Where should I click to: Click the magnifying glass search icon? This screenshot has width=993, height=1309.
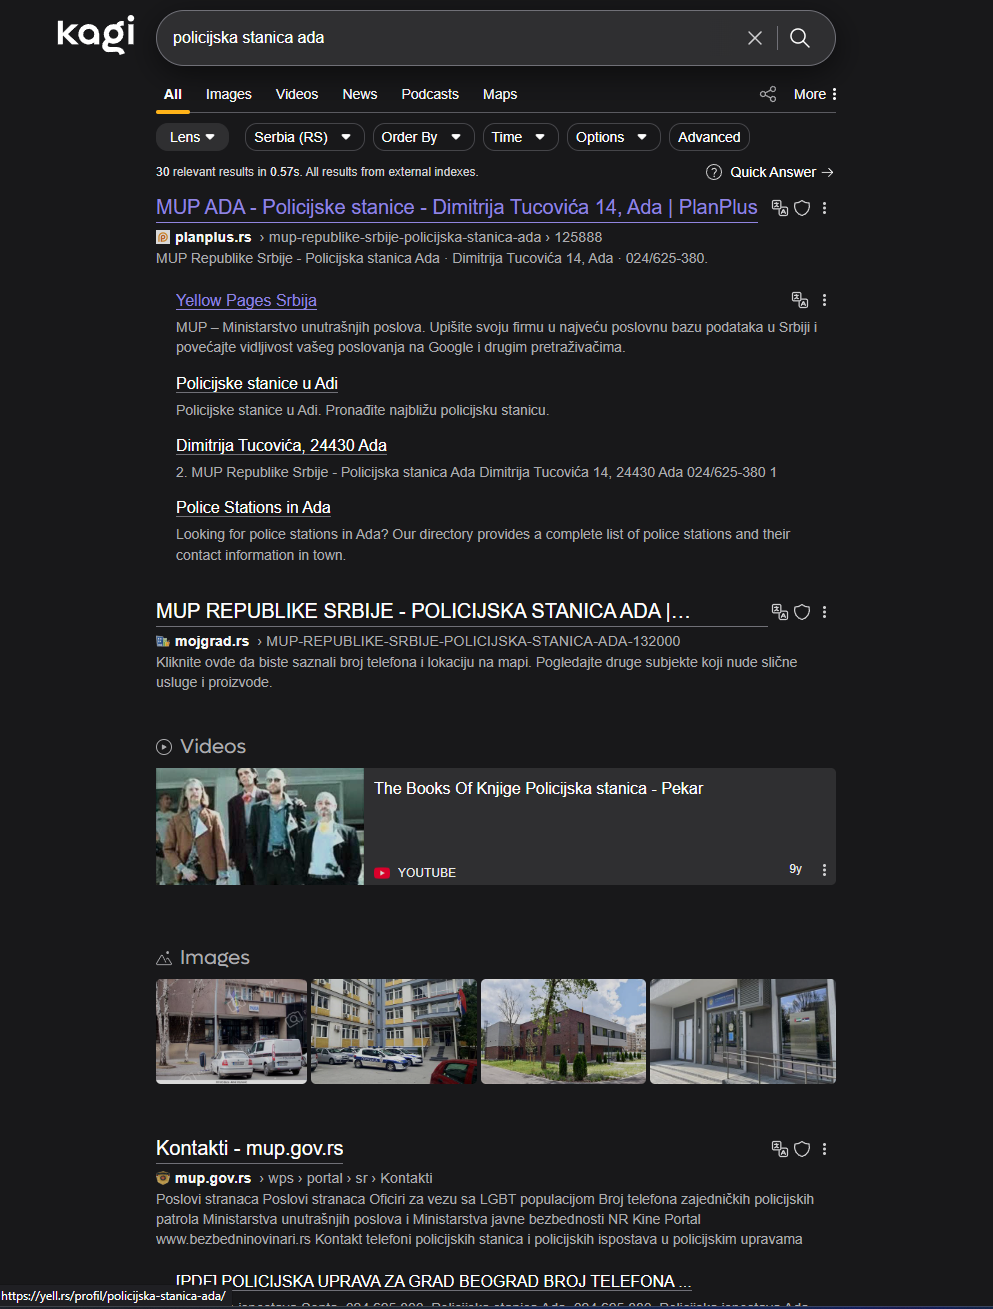point(800,38)
